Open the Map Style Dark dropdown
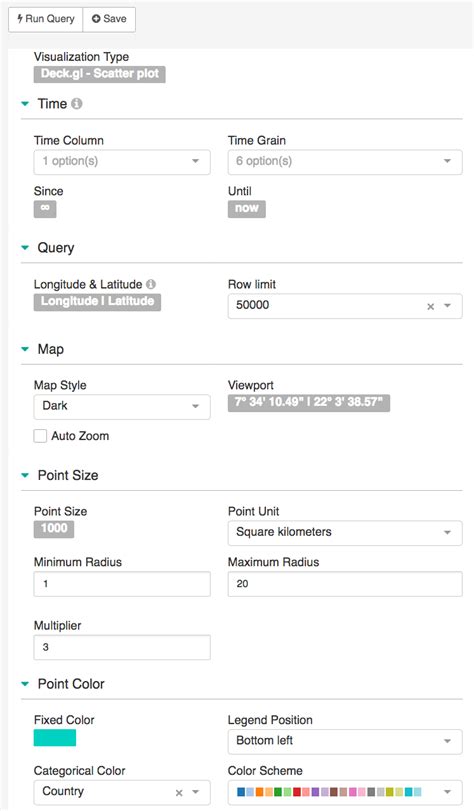The width and height of the screenshot is (474, 811). point(122,407)
